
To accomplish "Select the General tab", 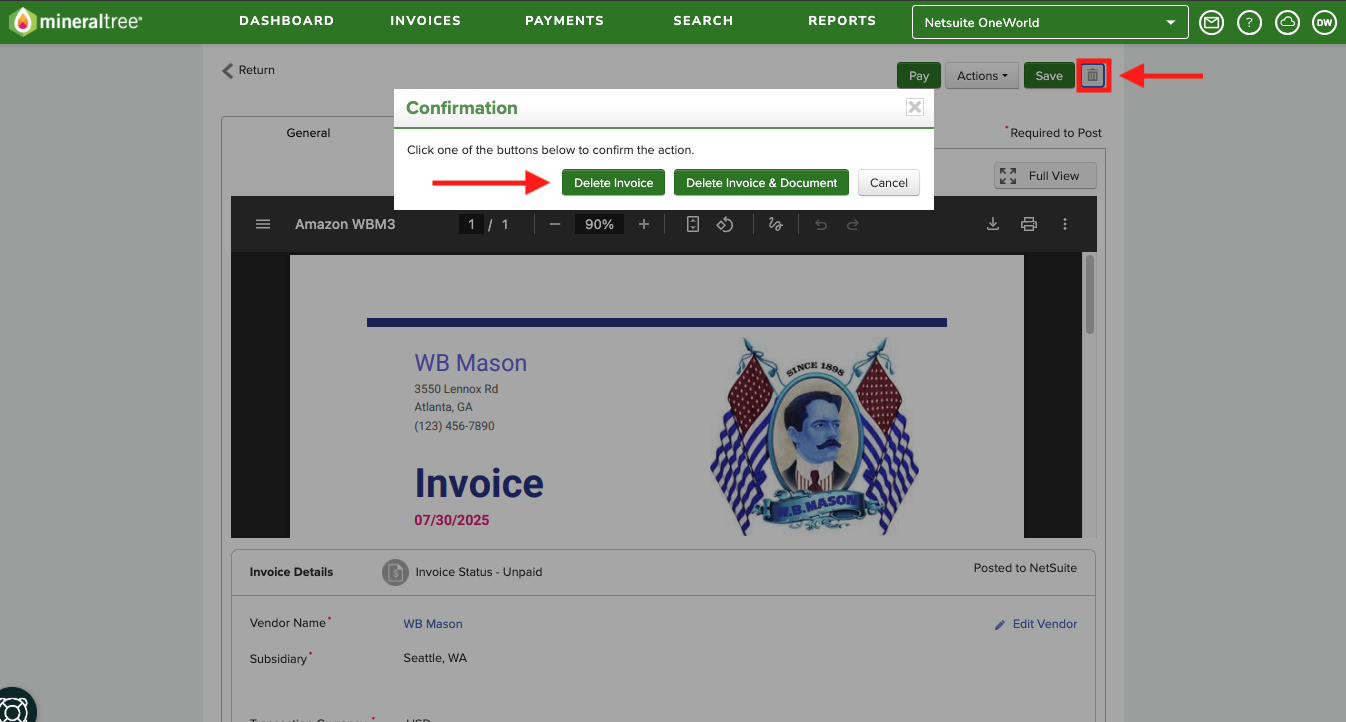I will coord(308,132).
